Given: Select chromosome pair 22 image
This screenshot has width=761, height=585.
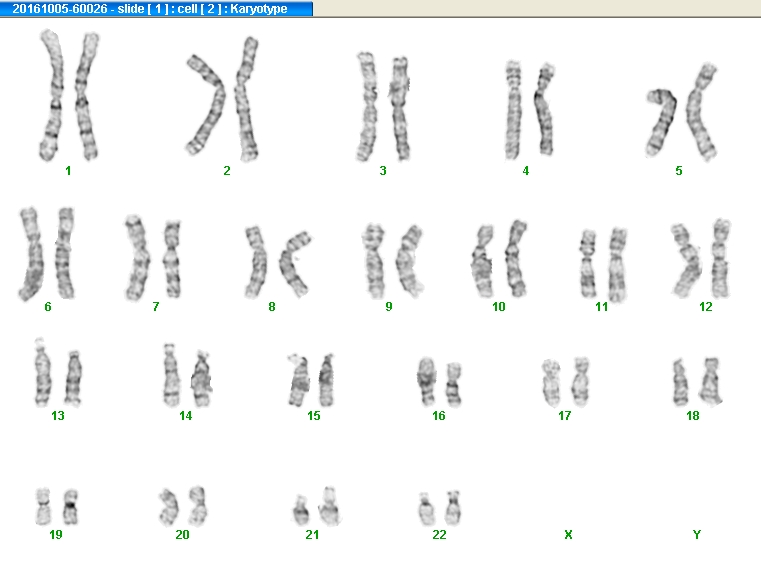Looking at the screenshot, I should pyautogui.click(x=440, y=508).
